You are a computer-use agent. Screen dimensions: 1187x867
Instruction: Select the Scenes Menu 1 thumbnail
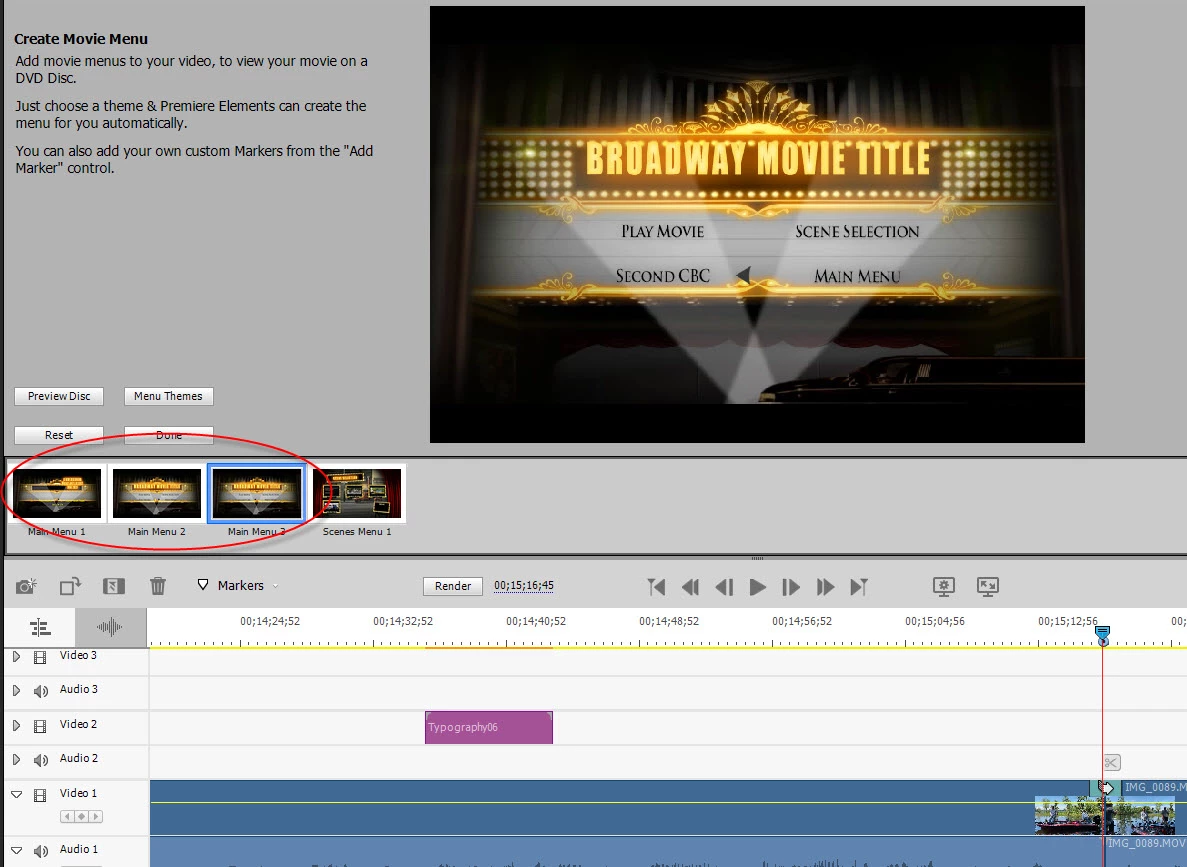pyautogui.click(x=357, y=494)
